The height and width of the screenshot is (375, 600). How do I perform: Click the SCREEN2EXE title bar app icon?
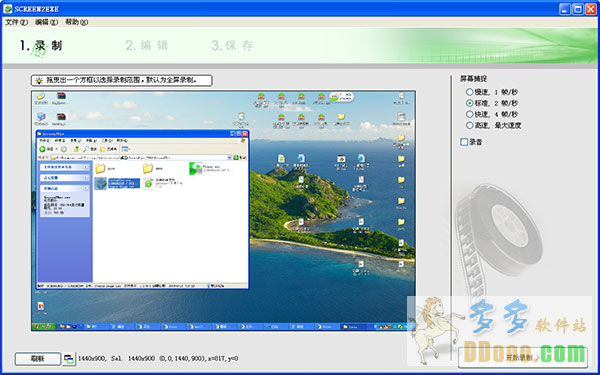8,8
